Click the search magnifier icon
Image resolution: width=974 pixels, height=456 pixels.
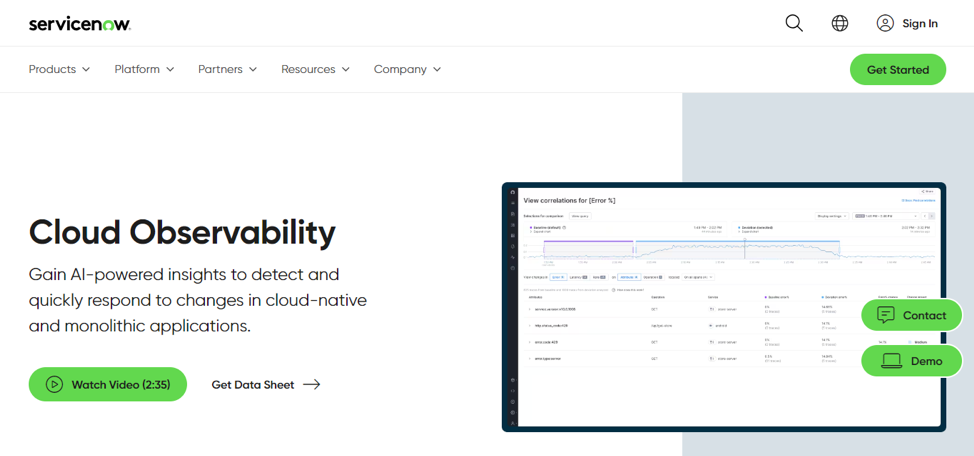pyautogui.click(x=794, y=23)
